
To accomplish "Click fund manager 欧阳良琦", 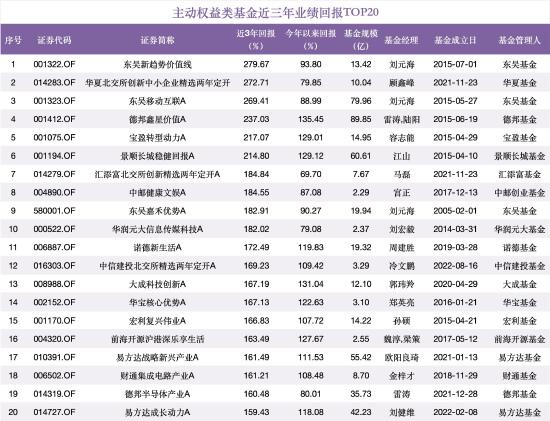I will click(402, 357).
